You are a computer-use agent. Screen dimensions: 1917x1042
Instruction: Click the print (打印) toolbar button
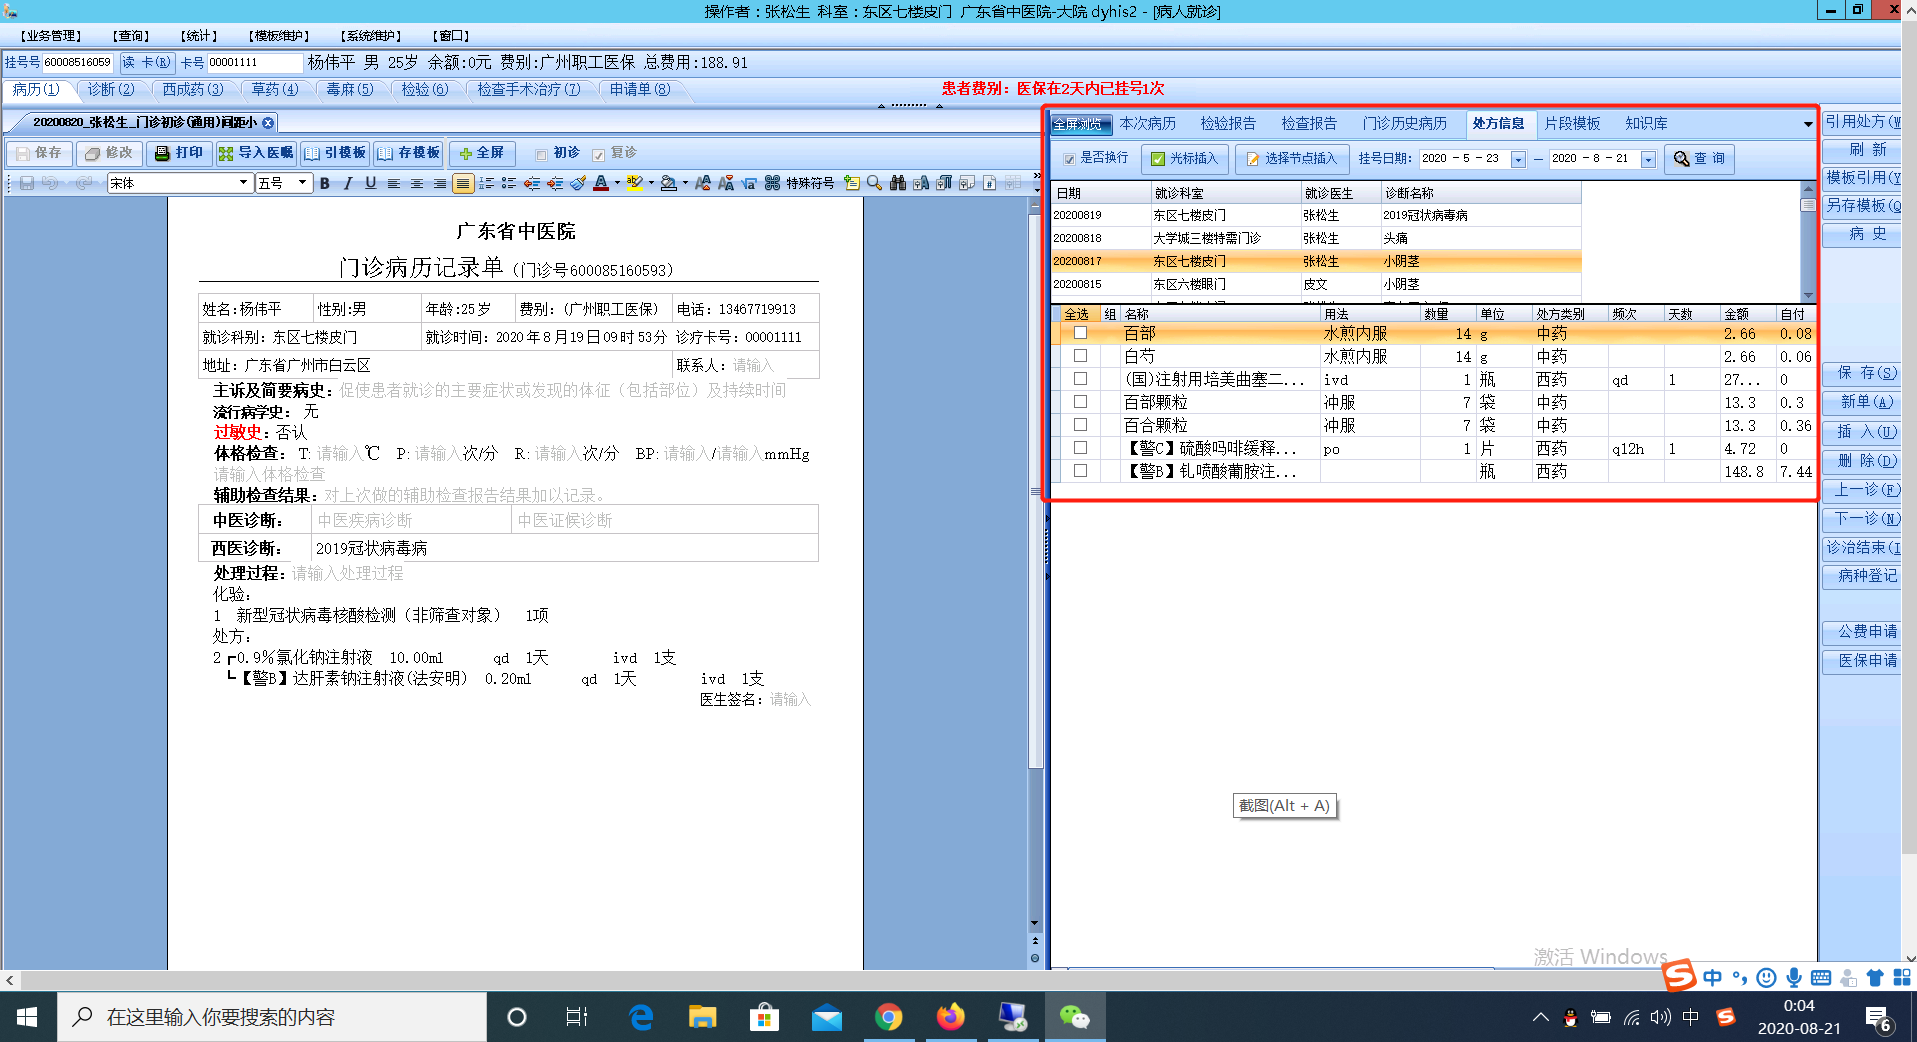tap(179, 153)
